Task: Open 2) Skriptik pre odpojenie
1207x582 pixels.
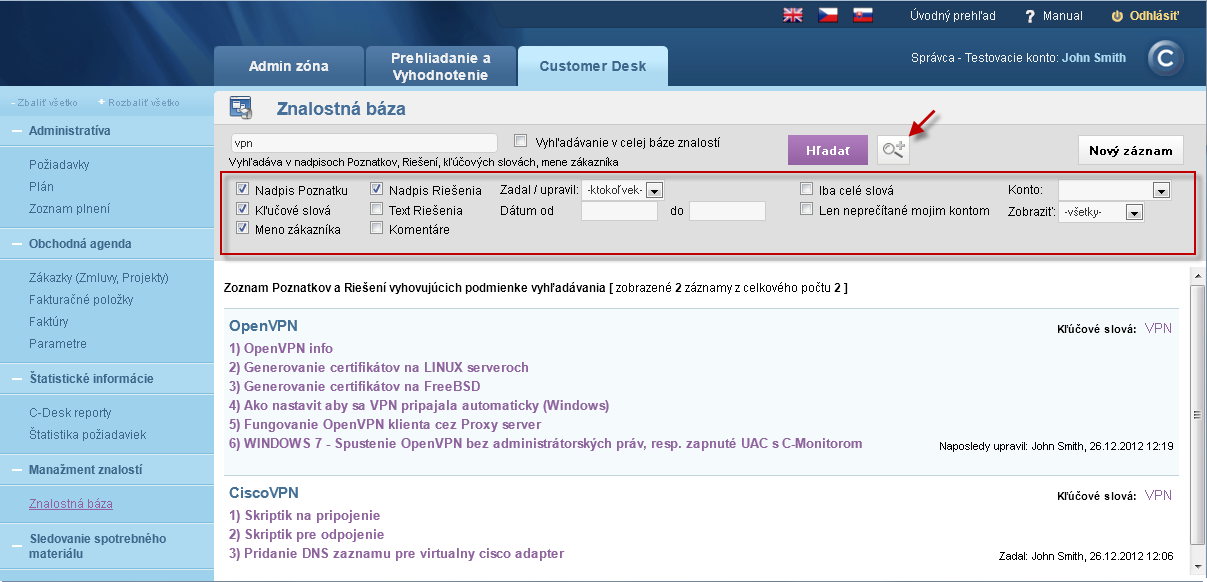Action: (307, 534)
